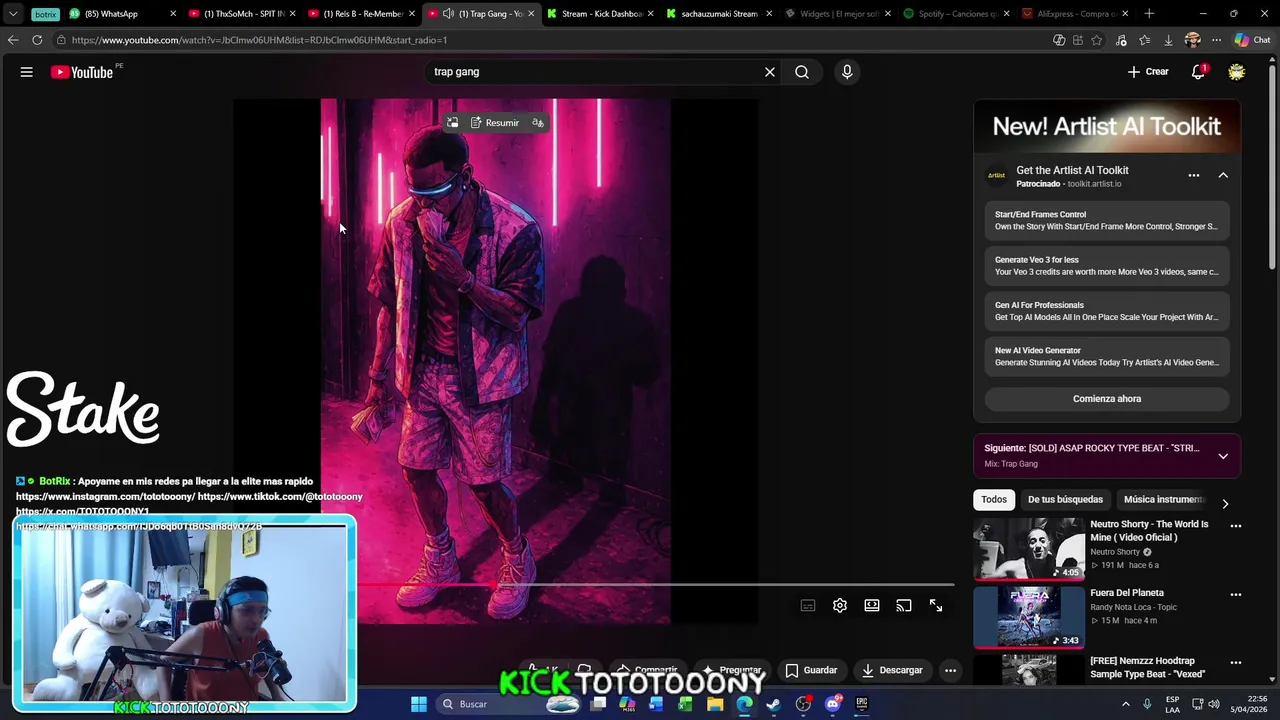Show hidden tray icons chevron
1280x720 pixels.
coord(1126,704)
